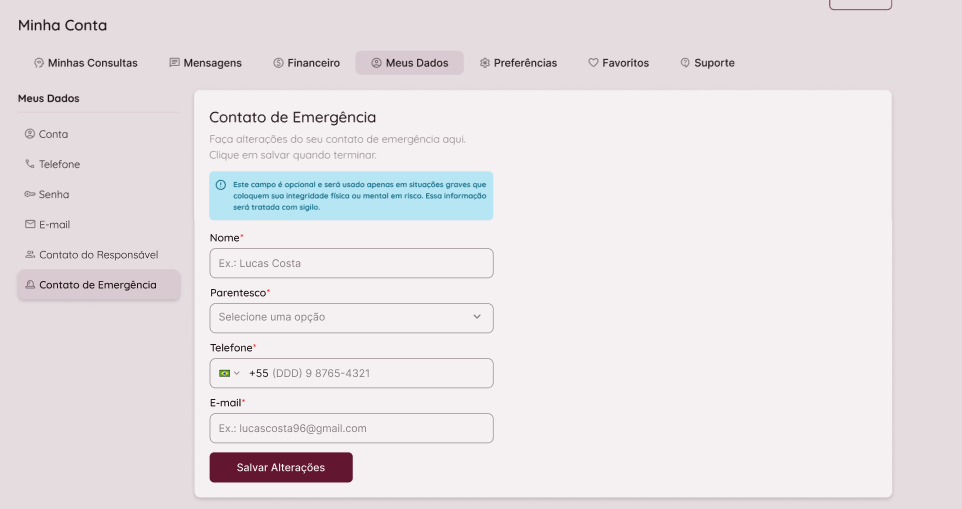Image resolution: width=962 pixels, height=509 pixels.
Task: Click the Preferências gear icon
Action: 485,63
